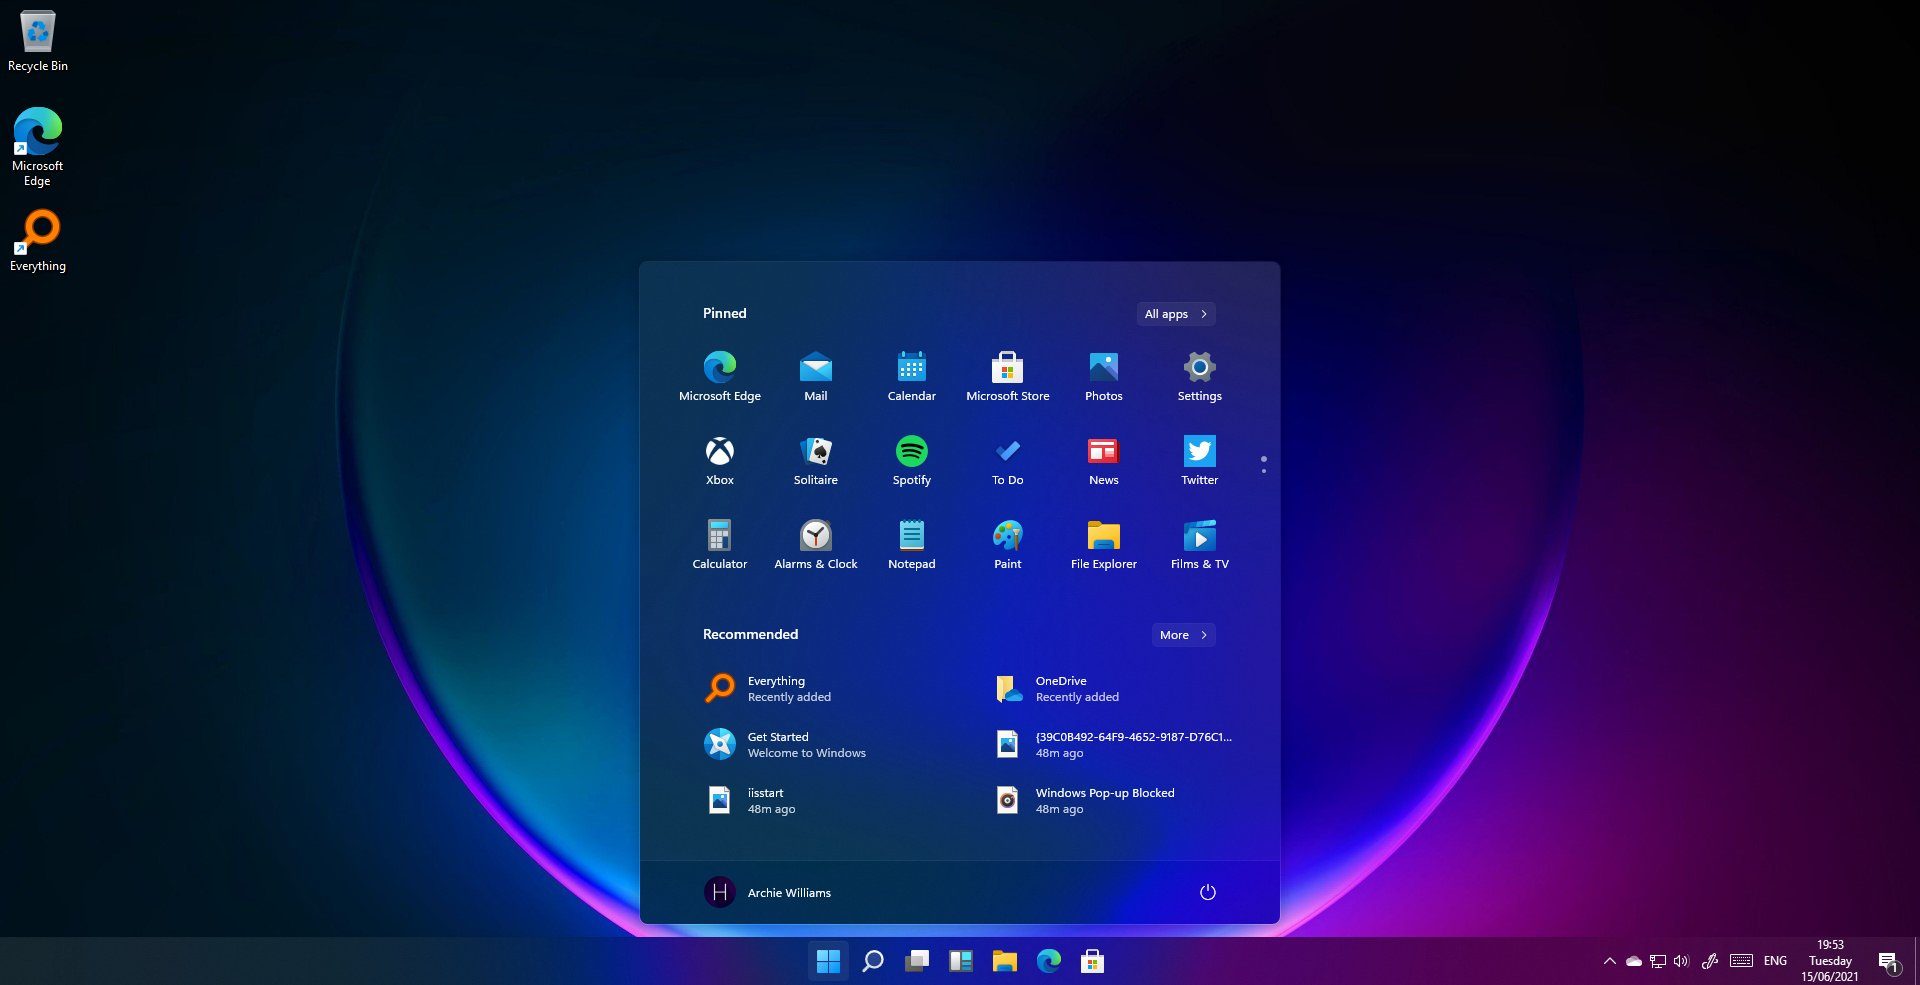
Task: Open Spotify from the pinned apps
Action: point(911,460)
